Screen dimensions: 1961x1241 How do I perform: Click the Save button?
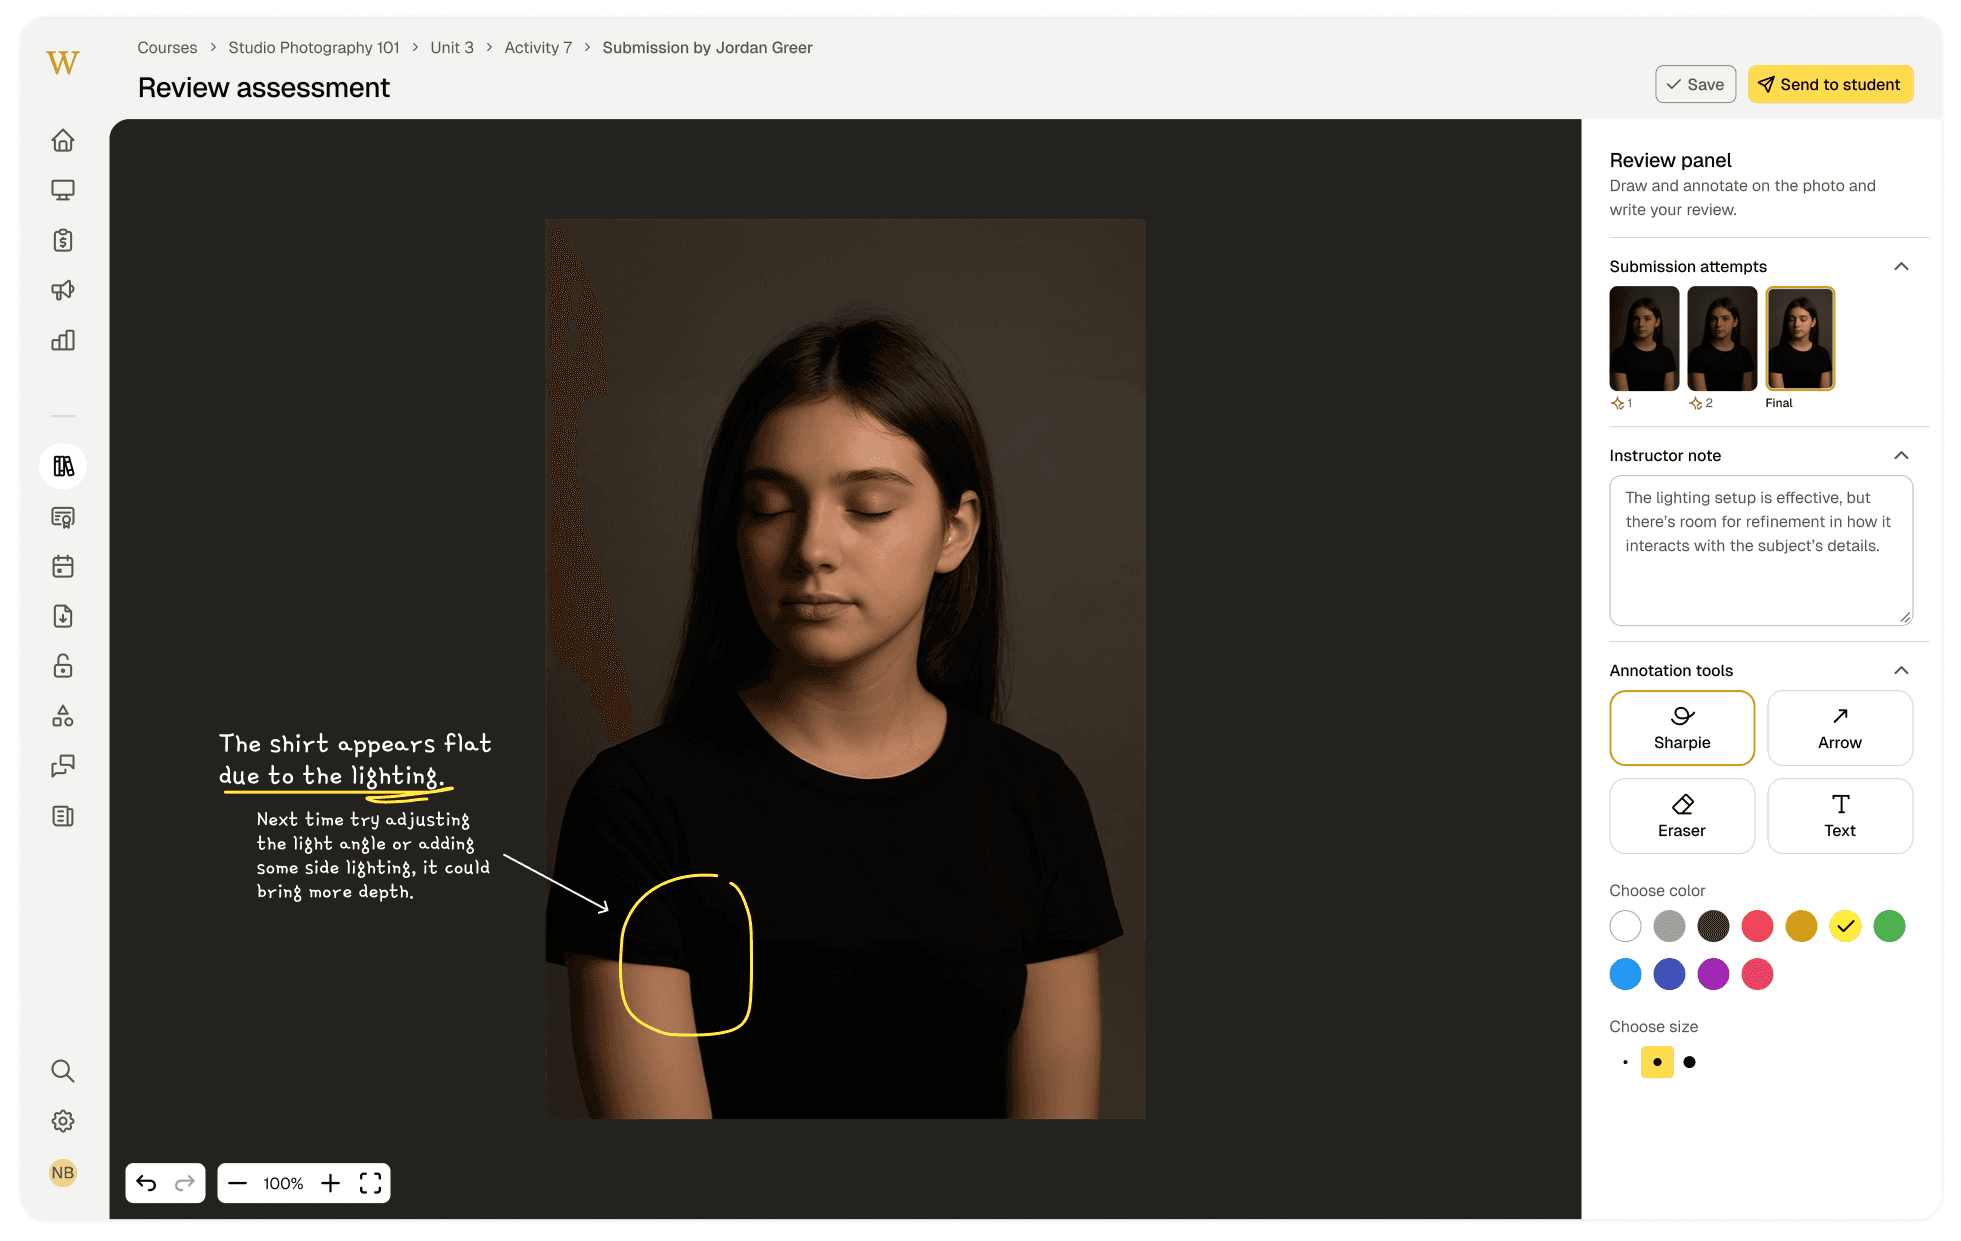1695,84
